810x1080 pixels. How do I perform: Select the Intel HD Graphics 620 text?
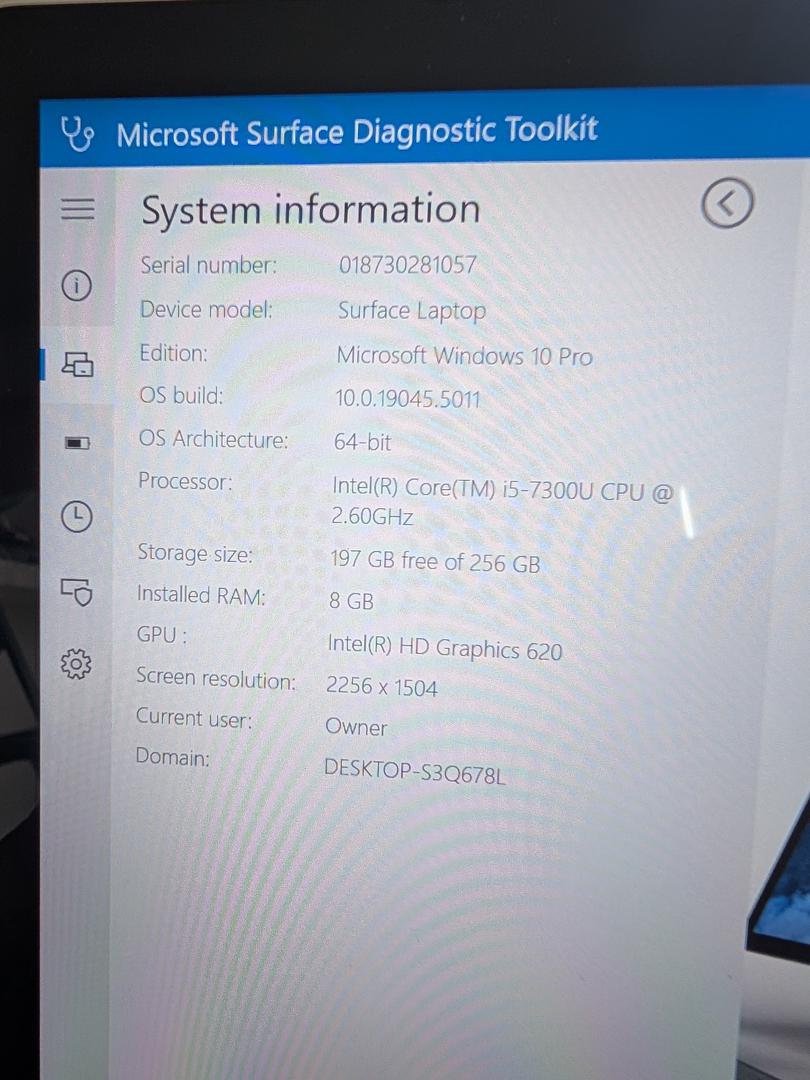[444, 649]
